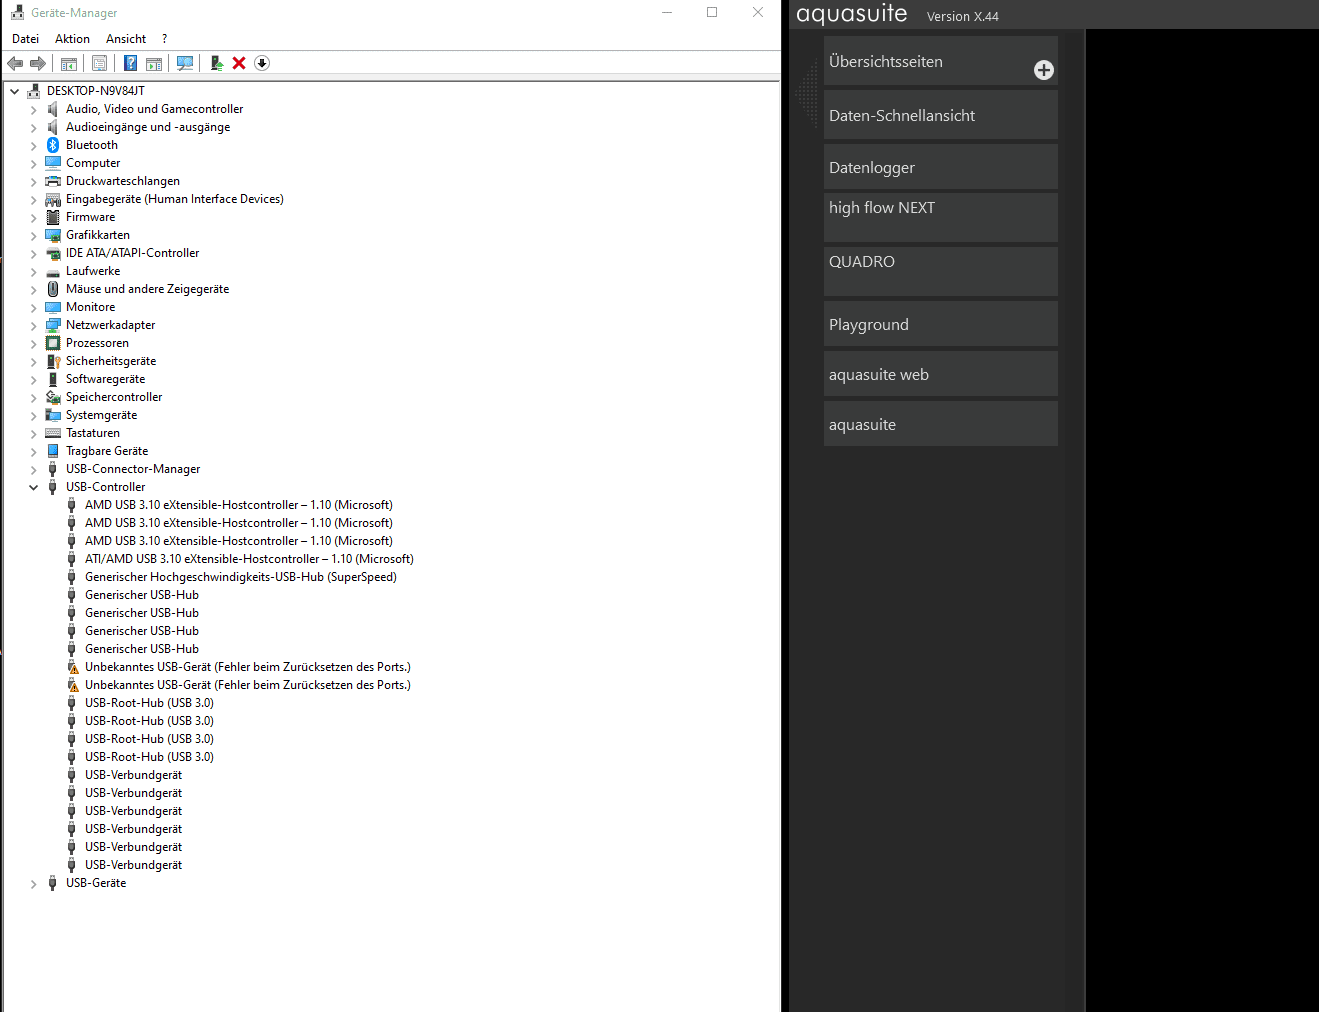Open the bottom aquasuite sidebar entry

(941, 424)
